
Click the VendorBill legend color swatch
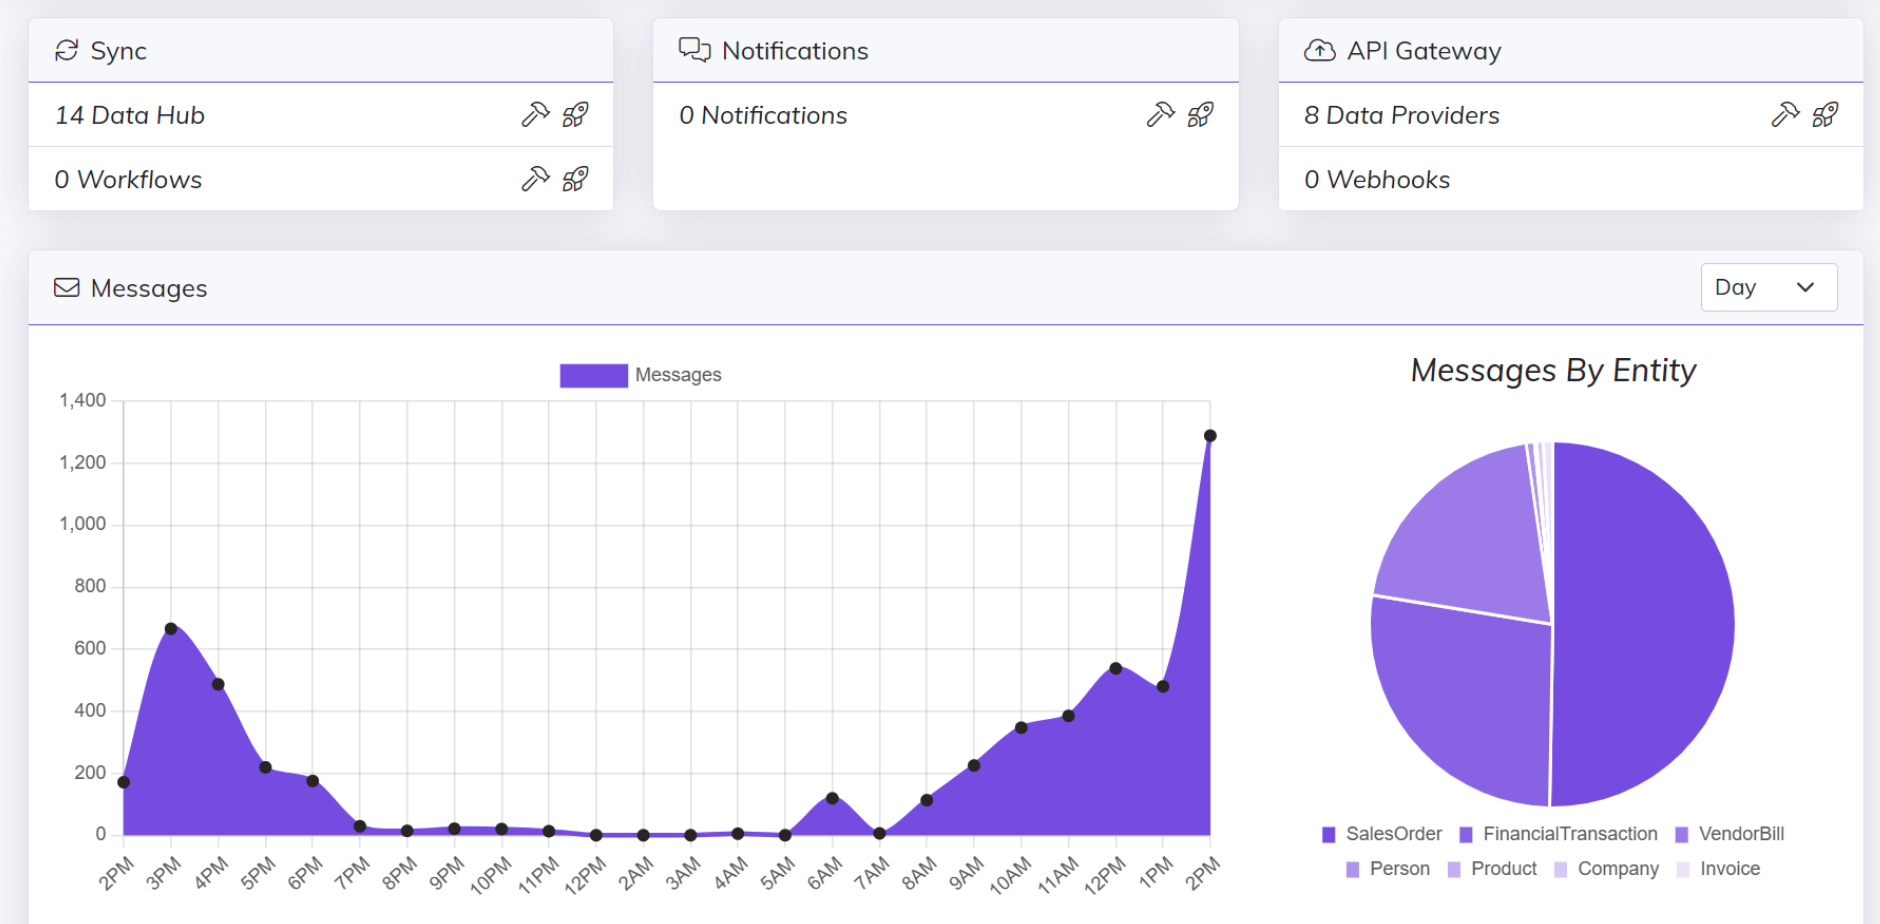(x=1680, y=833)
